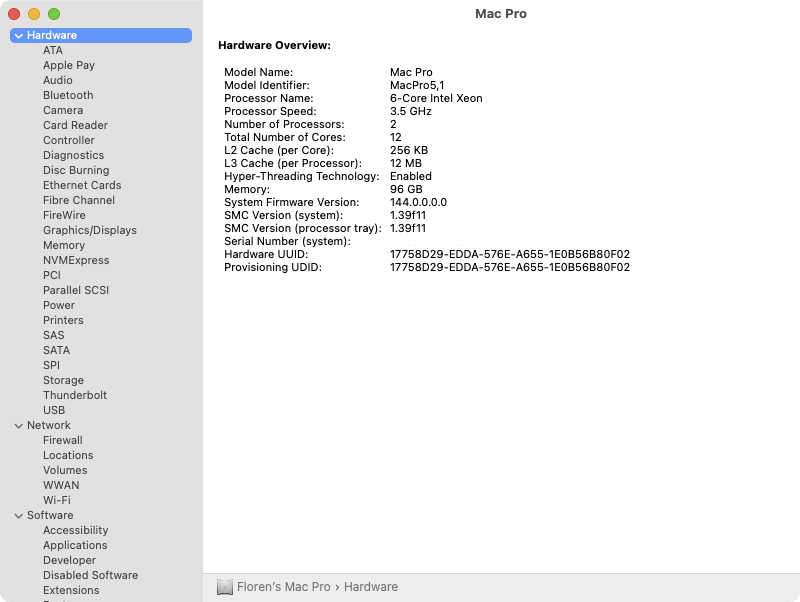
Task: Click the Serial Number (system) label
Action: pos(287,241)
